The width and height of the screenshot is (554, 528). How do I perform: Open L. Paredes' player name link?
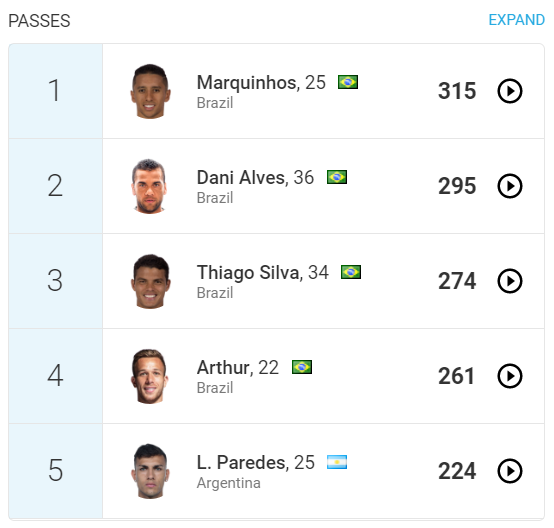pos(242,463)
